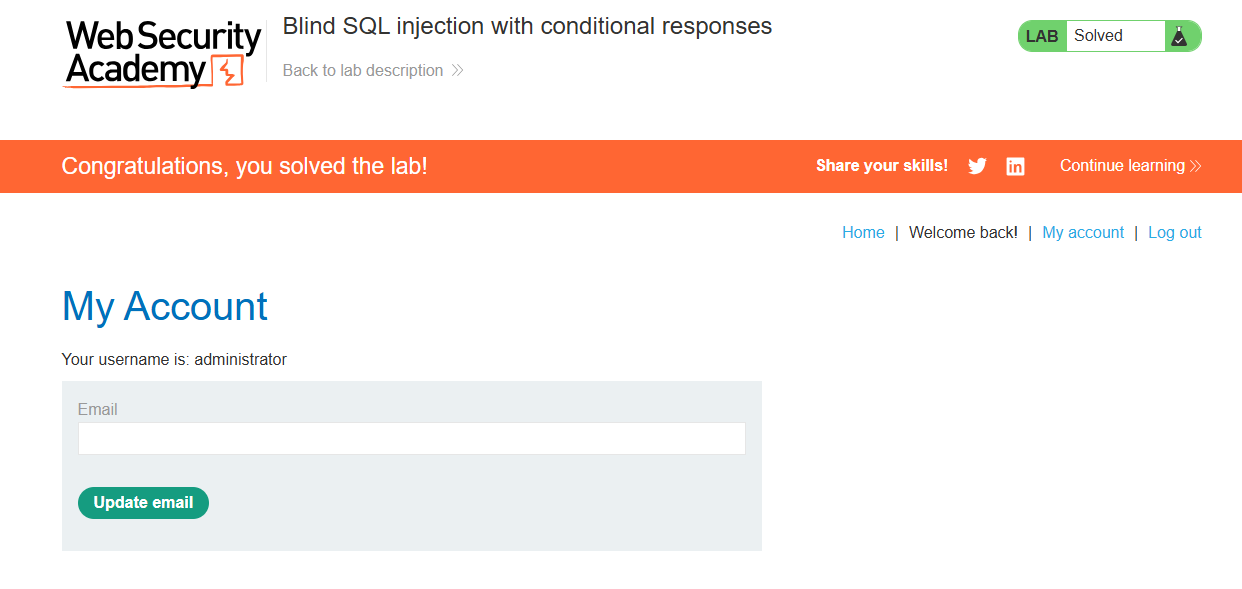Click chevrons next to Back to lab description
Screen dimensions: 1242x589
pos(457,71)
